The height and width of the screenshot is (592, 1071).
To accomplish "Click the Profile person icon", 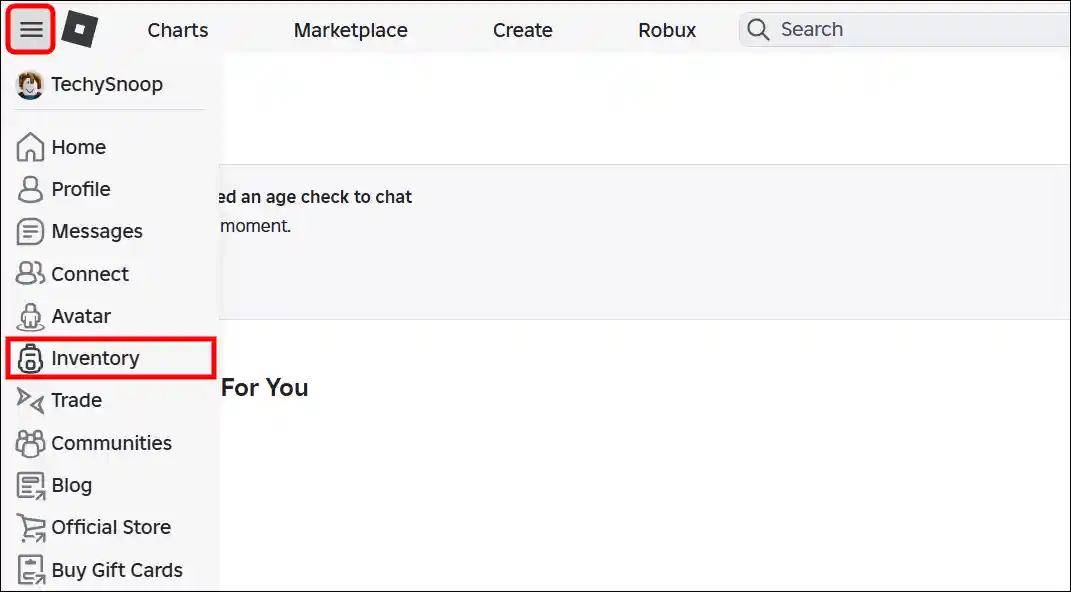I will pos(31,189).
